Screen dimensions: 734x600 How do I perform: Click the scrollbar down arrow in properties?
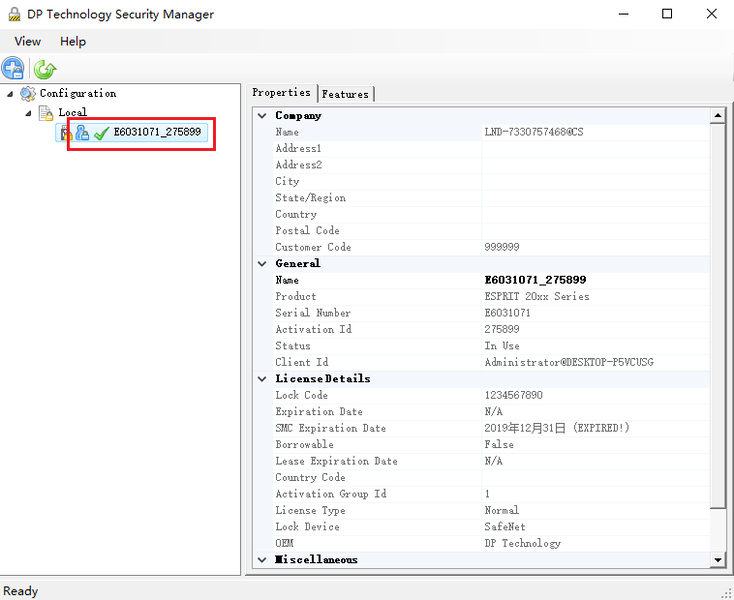coord(718,559)
